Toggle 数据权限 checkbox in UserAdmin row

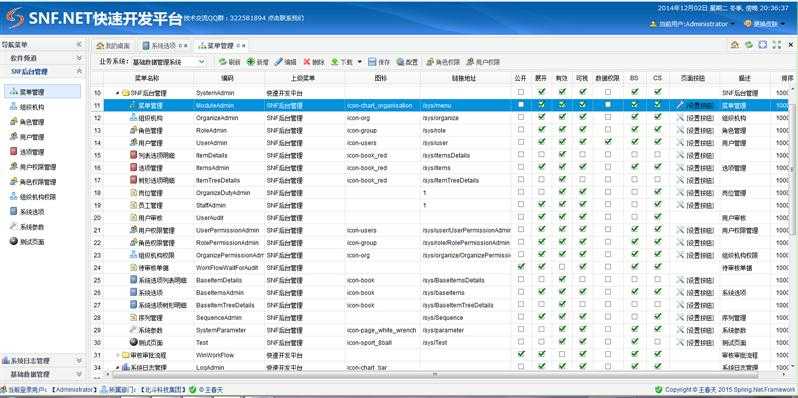608,142
